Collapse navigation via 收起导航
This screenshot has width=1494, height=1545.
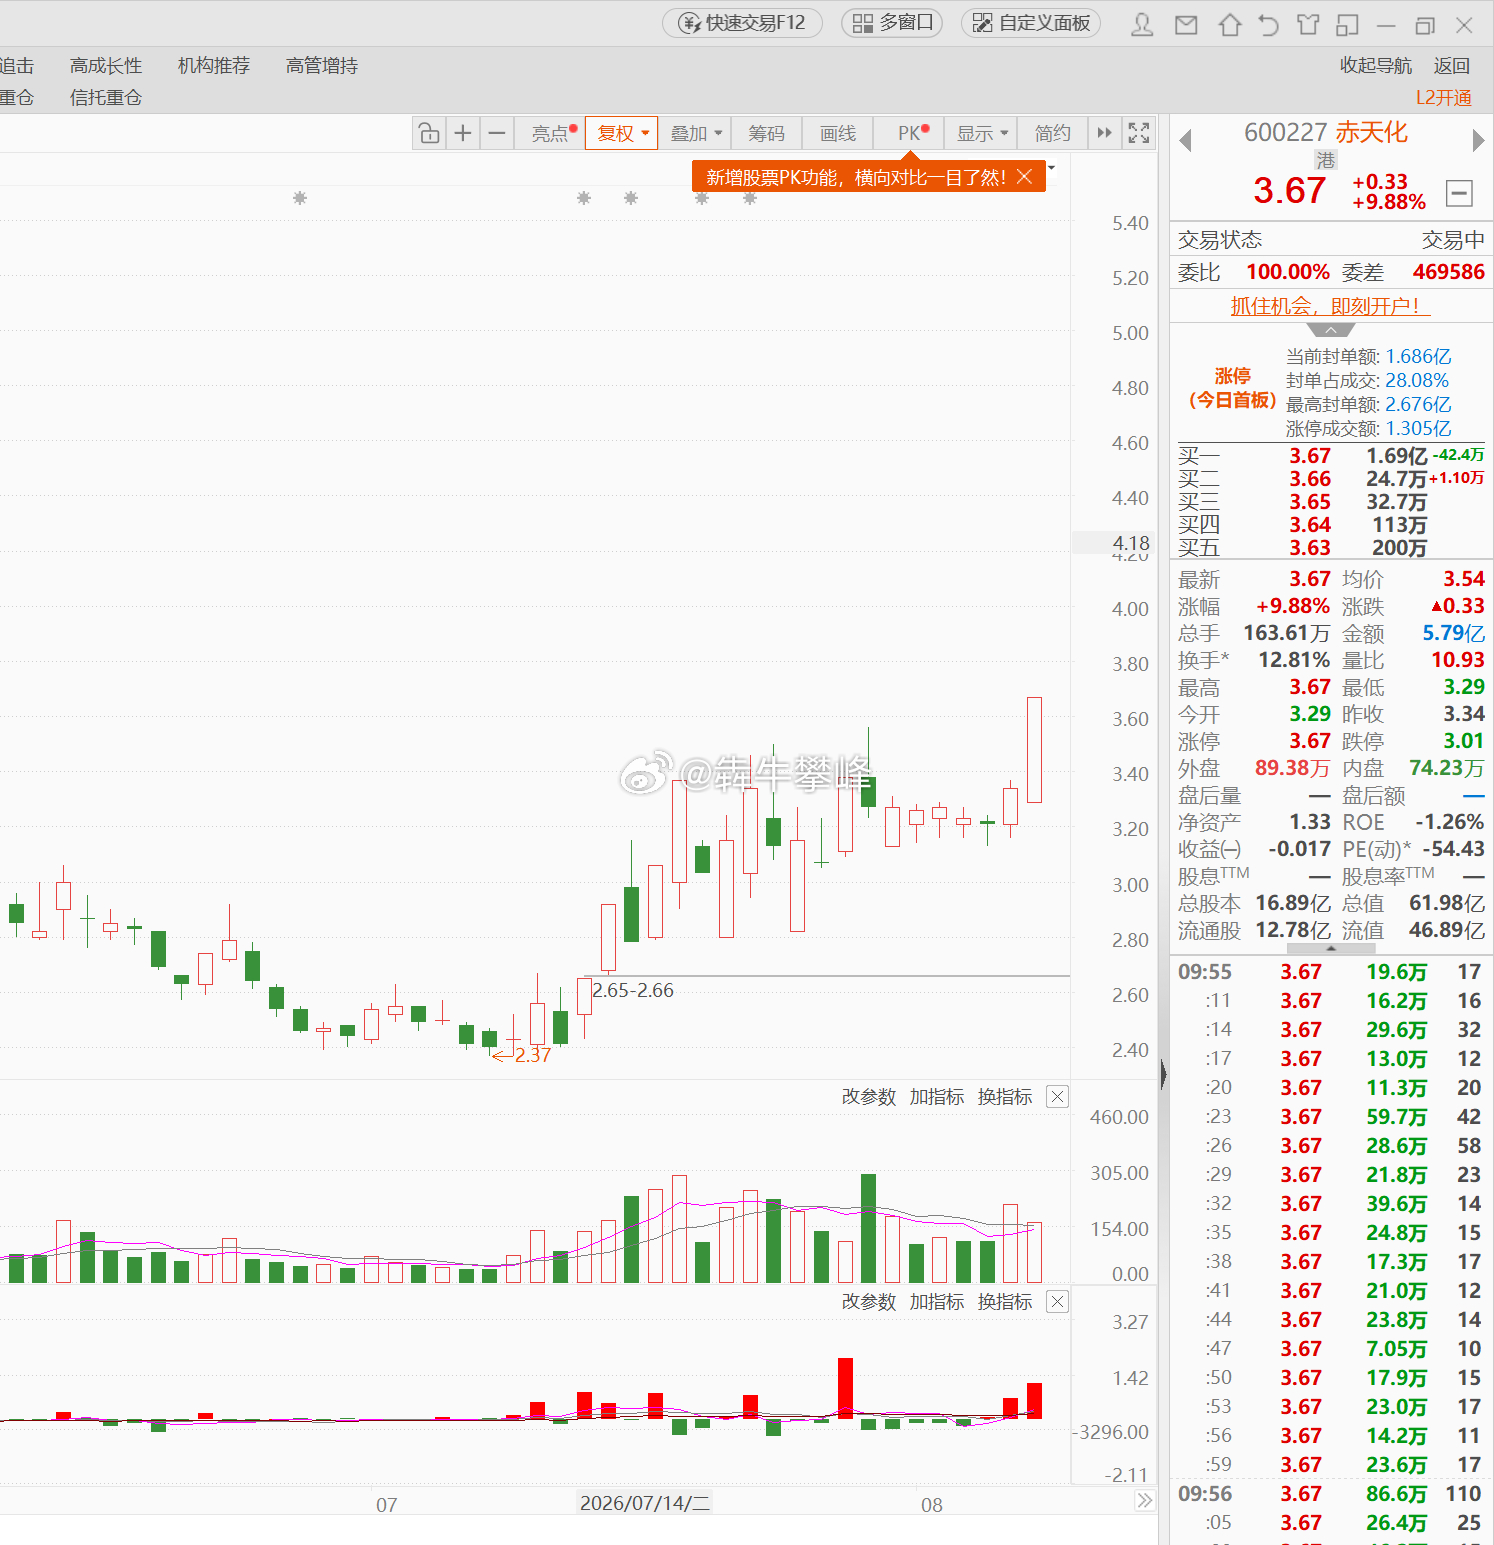[1376, 66]
